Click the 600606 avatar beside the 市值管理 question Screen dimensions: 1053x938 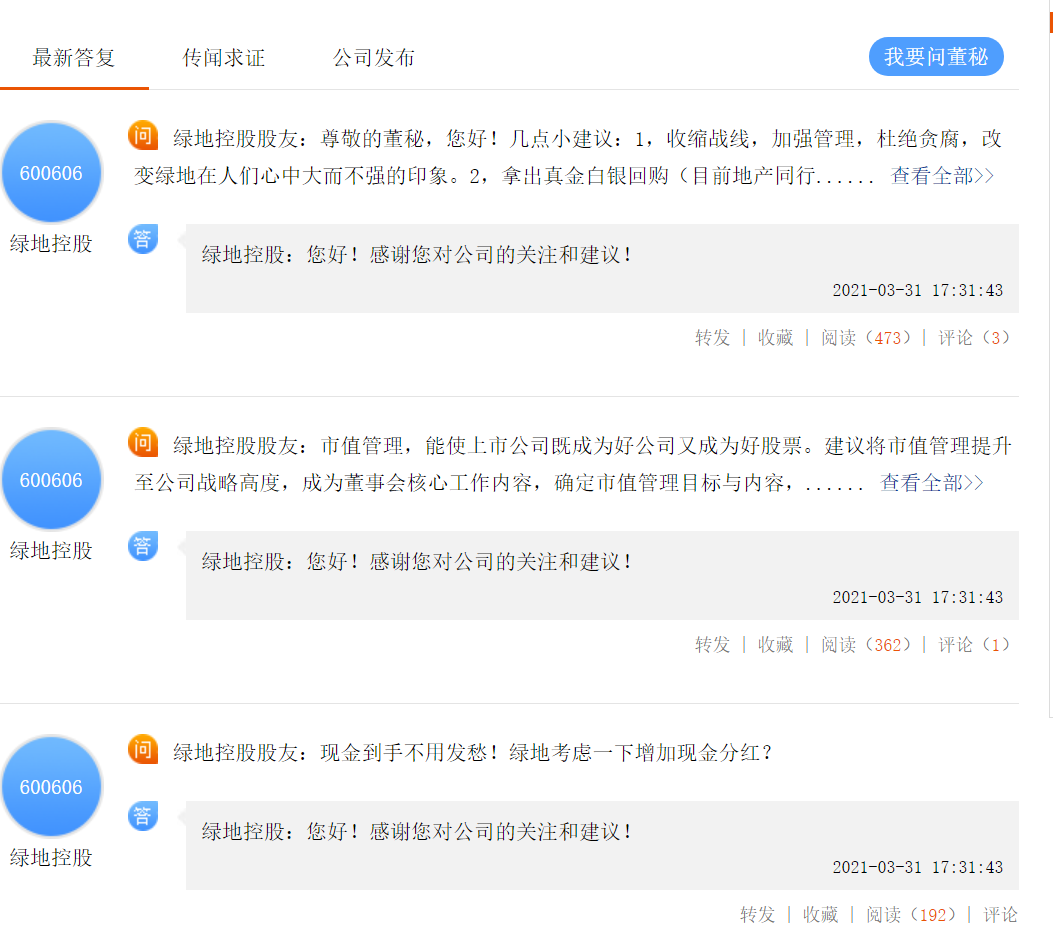pyautogui.click(x=51, y=479)
